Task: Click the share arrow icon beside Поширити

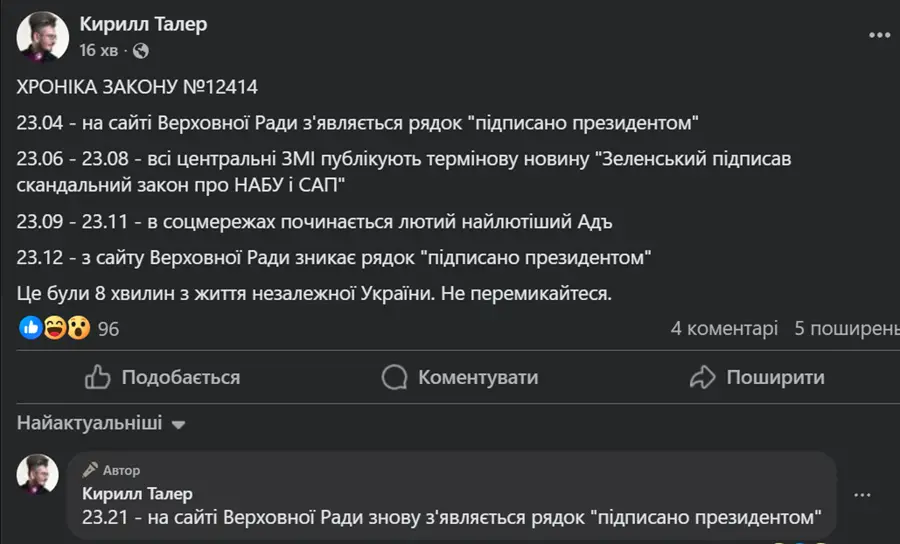Action: coord(703,377)
